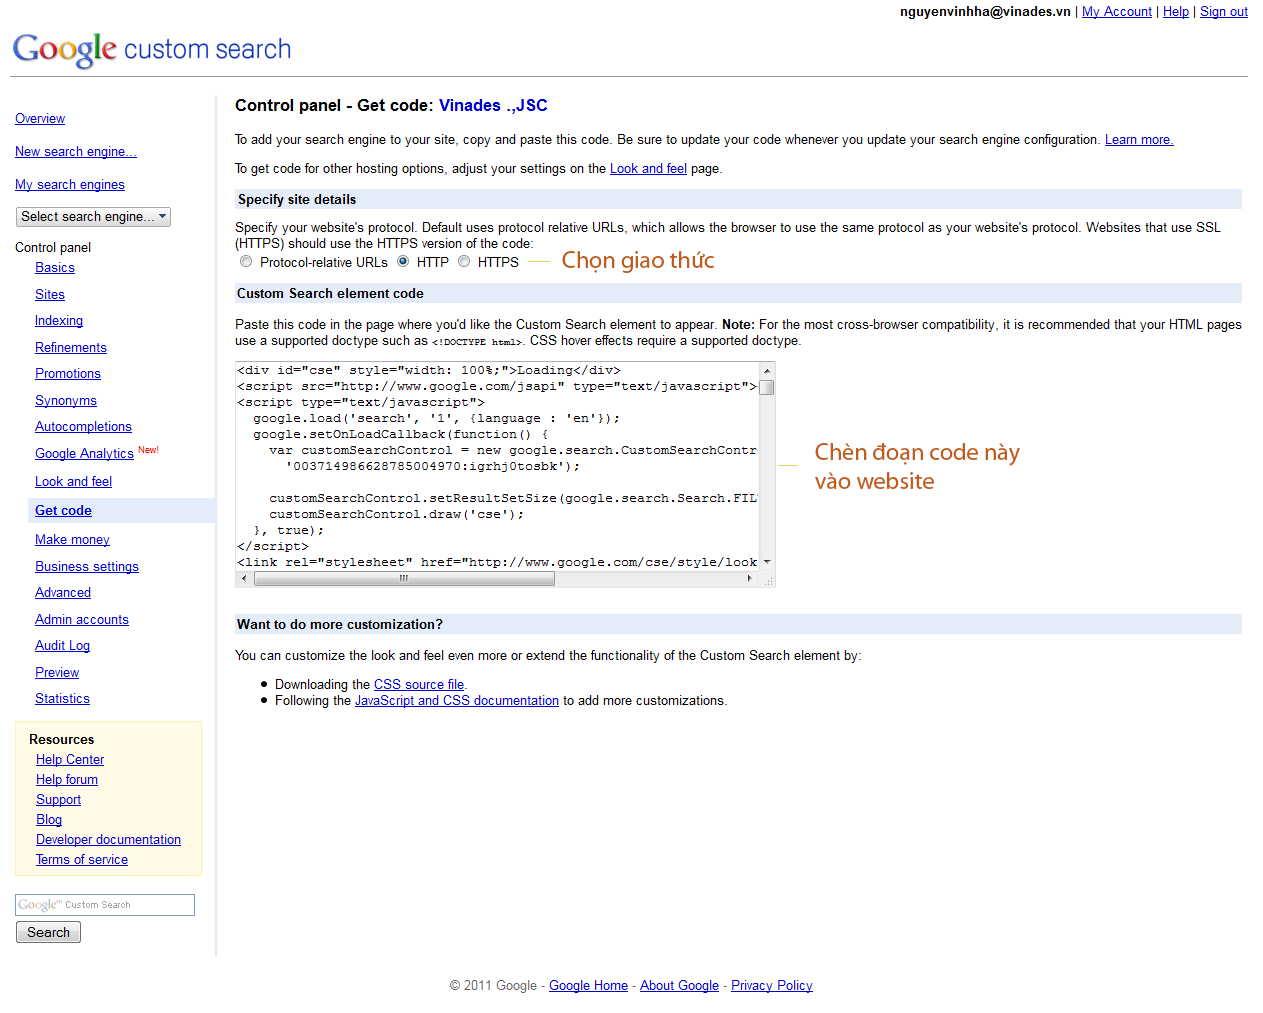
Task: Open the Overview page link
Action: [x=40, y=119]
